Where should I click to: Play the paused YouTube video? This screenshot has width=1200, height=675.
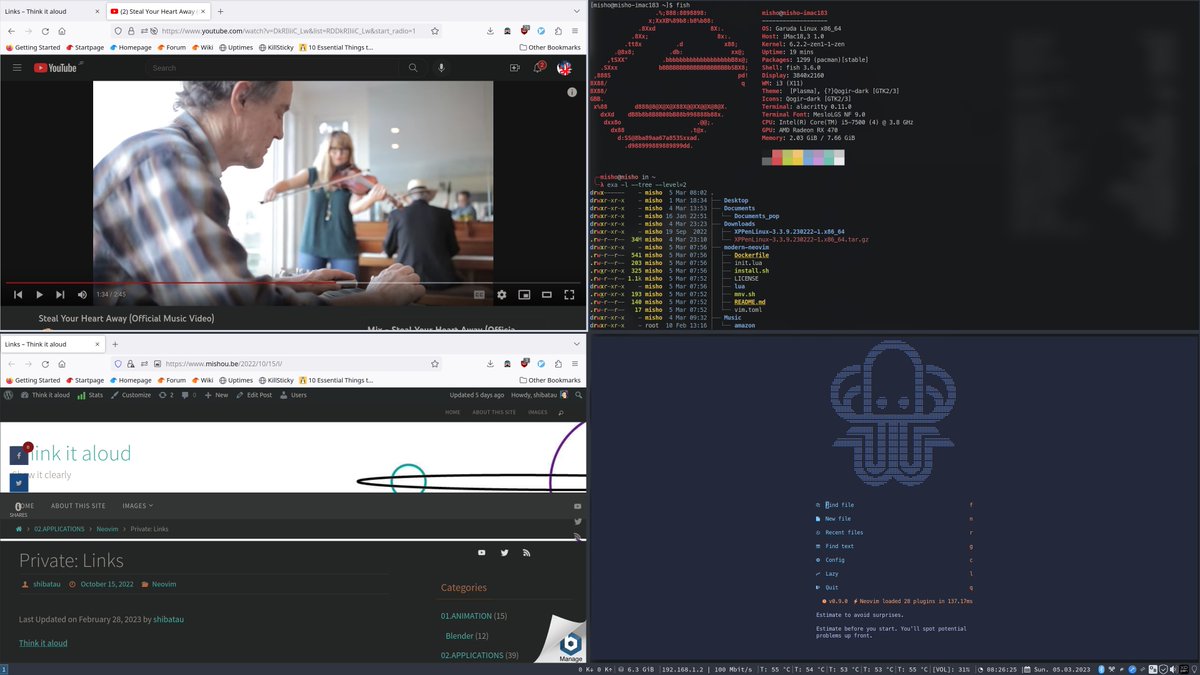click(39, 295)
